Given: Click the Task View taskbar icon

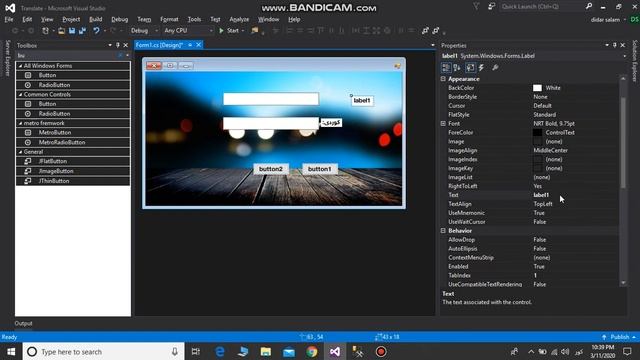Looking at the screenshot, I should 196,351.
